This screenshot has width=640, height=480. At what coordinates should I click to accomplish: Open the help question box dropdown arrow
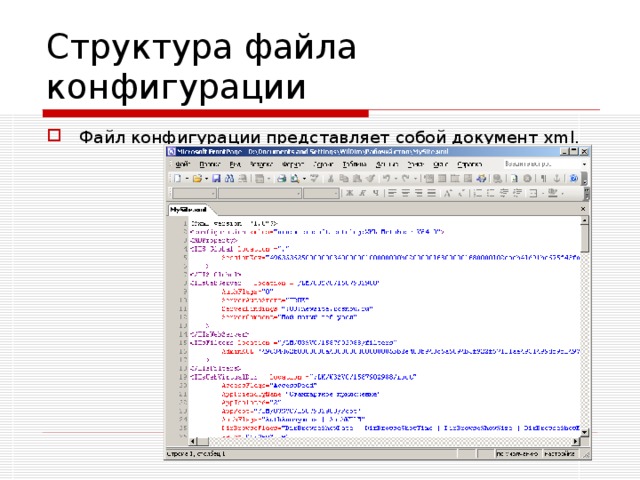[584, 164]
